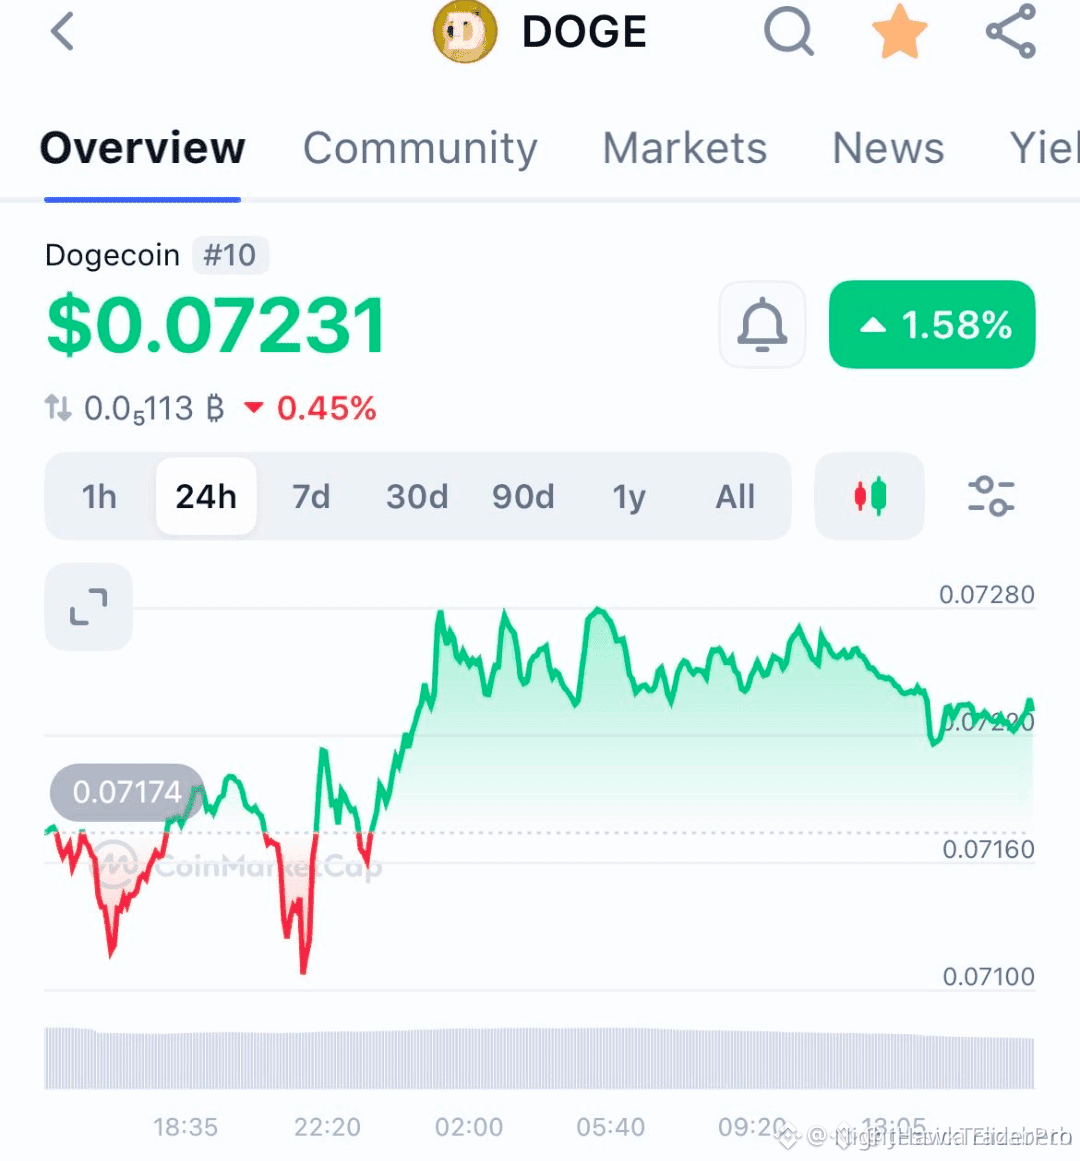Select the 1y time range
The width and height of the screenshot is (1080, 1161).
(x=629, y=496)
